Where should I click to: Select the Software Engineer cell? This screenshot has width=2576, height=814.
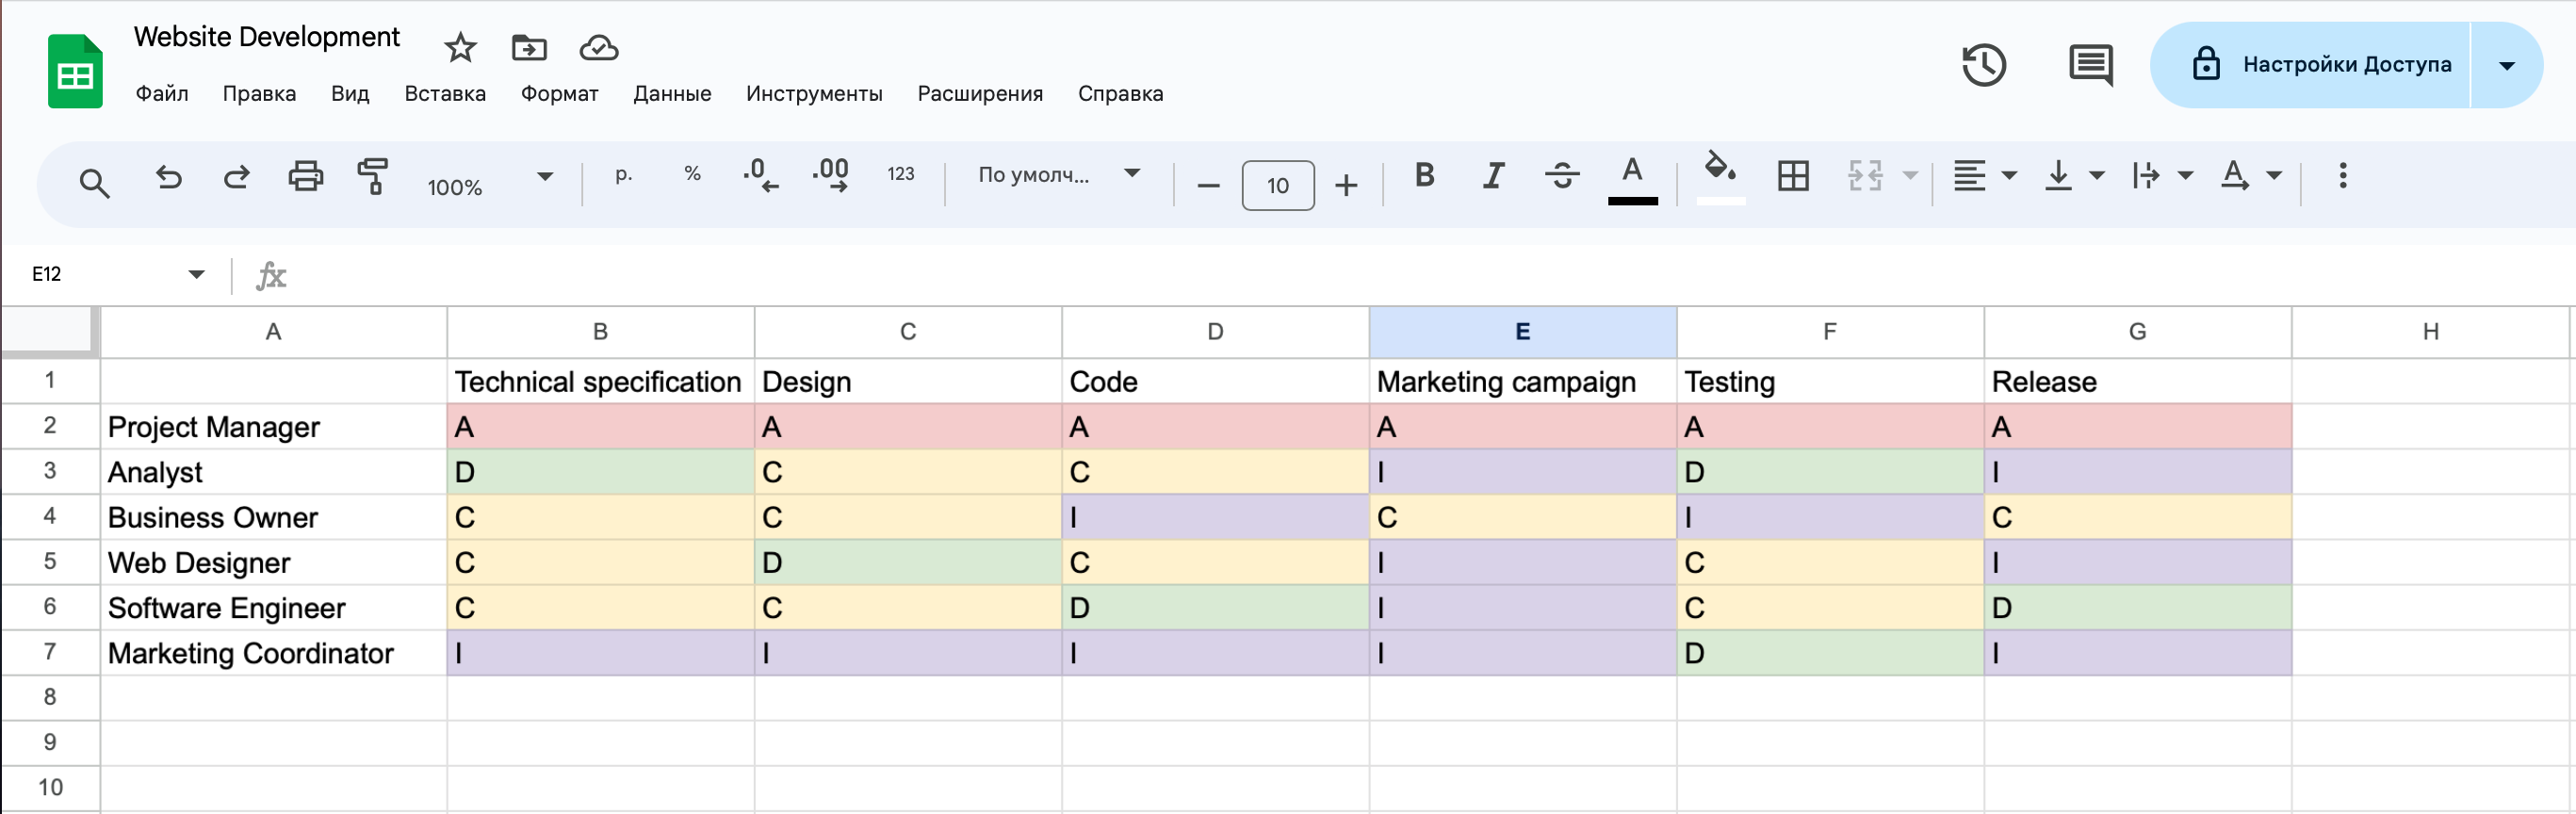click(x=273, y=608)
